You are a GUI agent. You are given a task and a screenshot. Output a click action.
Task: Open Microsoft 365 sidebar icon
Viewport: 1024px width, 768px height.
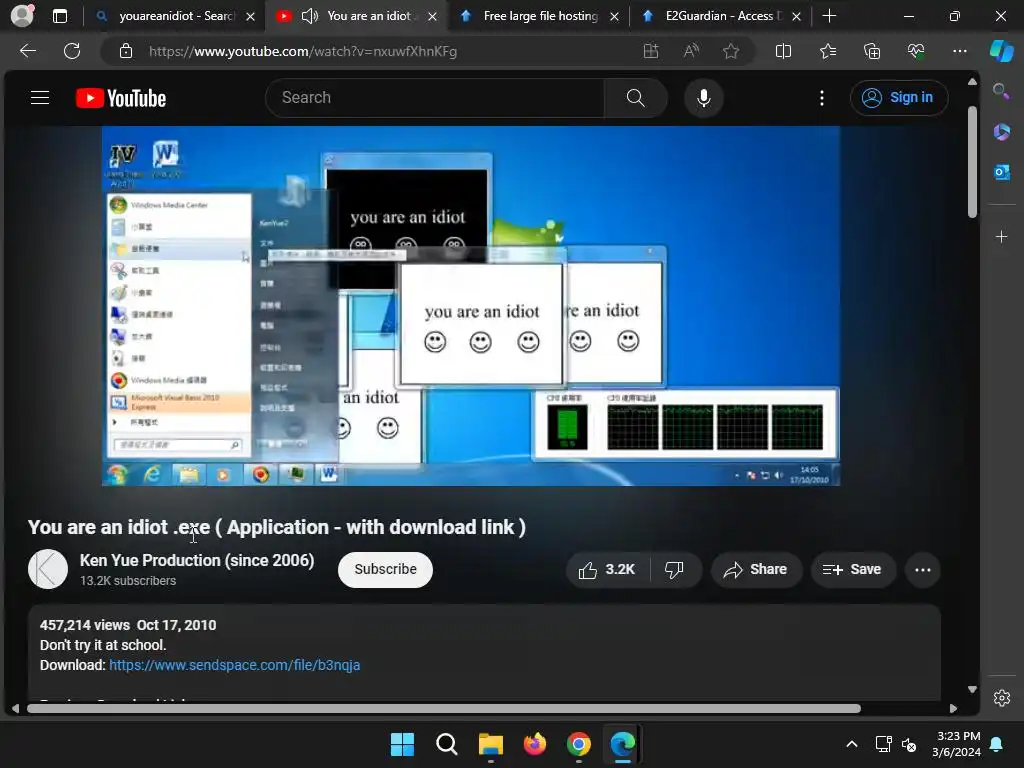[x=1001, y=132]
